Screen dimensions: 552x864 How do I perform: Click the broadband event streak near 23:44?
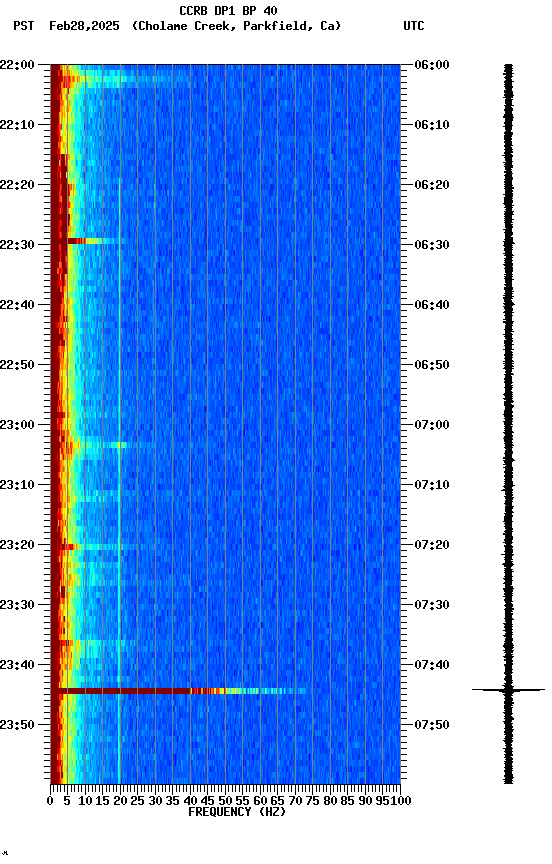178,691
